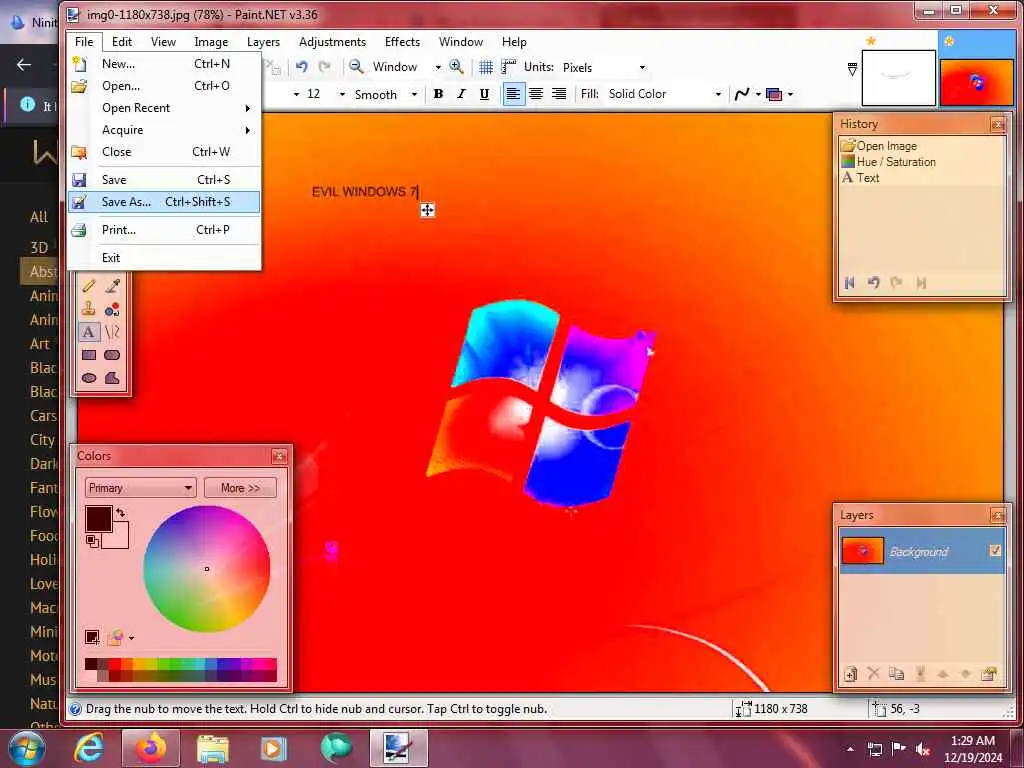The height and width of the screenshot is (768, 1024).
Task: Select the Recolor tool
Action: tap(112, 309)
